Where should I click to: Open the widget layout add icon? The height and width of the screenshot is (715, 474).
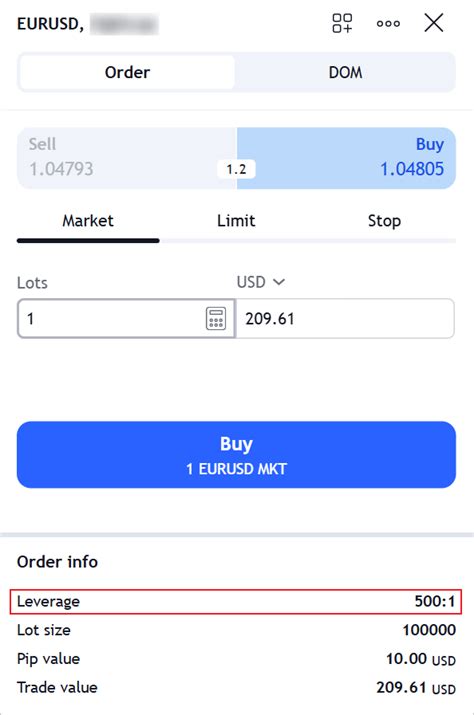342,23
